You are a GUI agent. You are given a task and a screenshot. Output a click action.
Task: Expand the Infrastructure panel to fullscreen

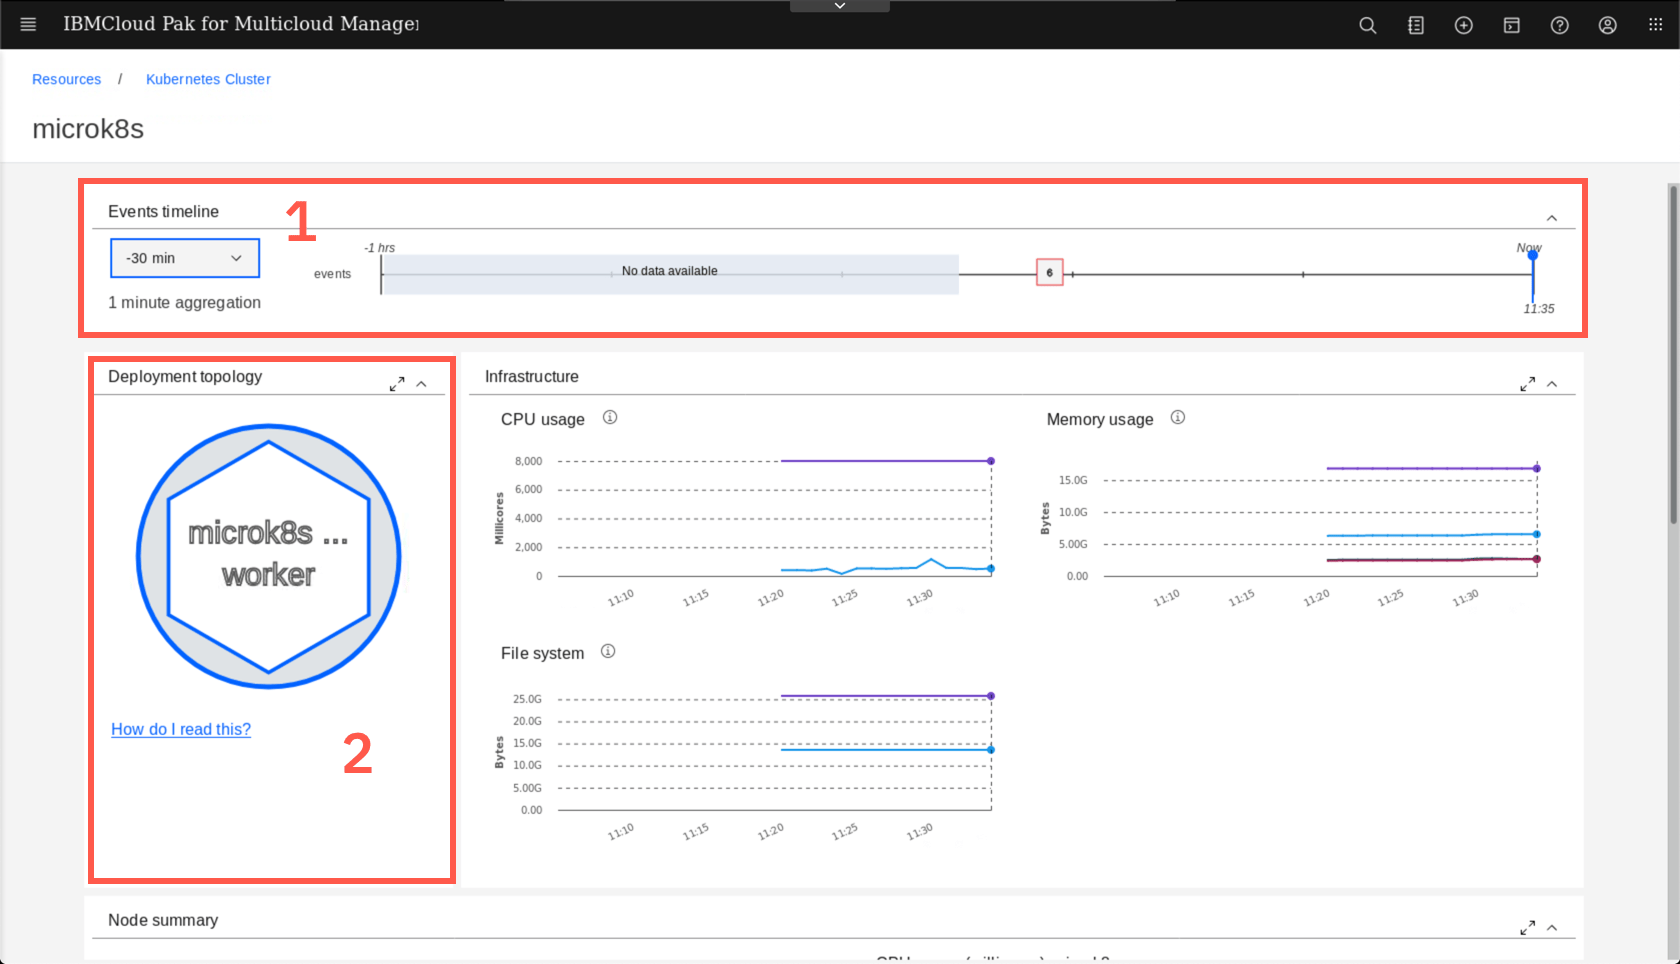pyautogui.click(x=1528, y=384)
